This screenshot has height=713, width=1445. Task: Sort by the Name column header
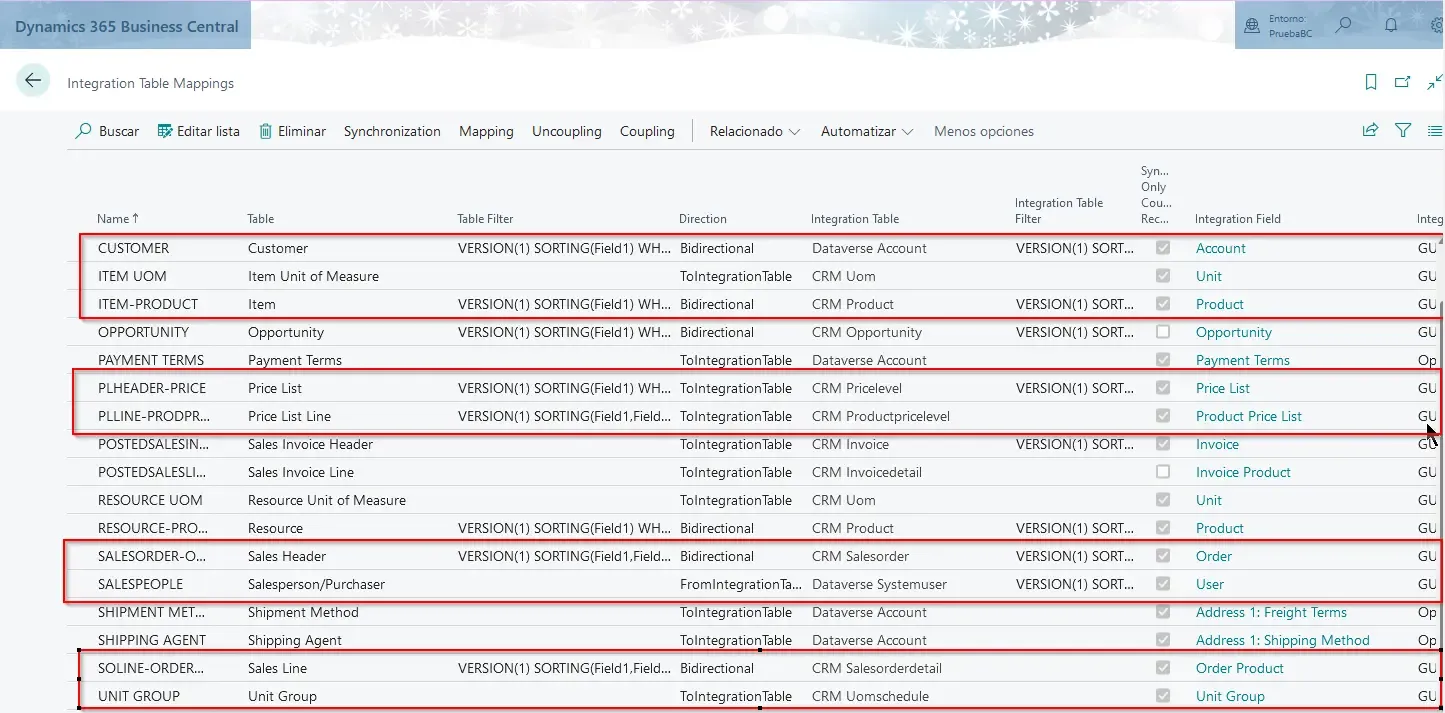113,218
